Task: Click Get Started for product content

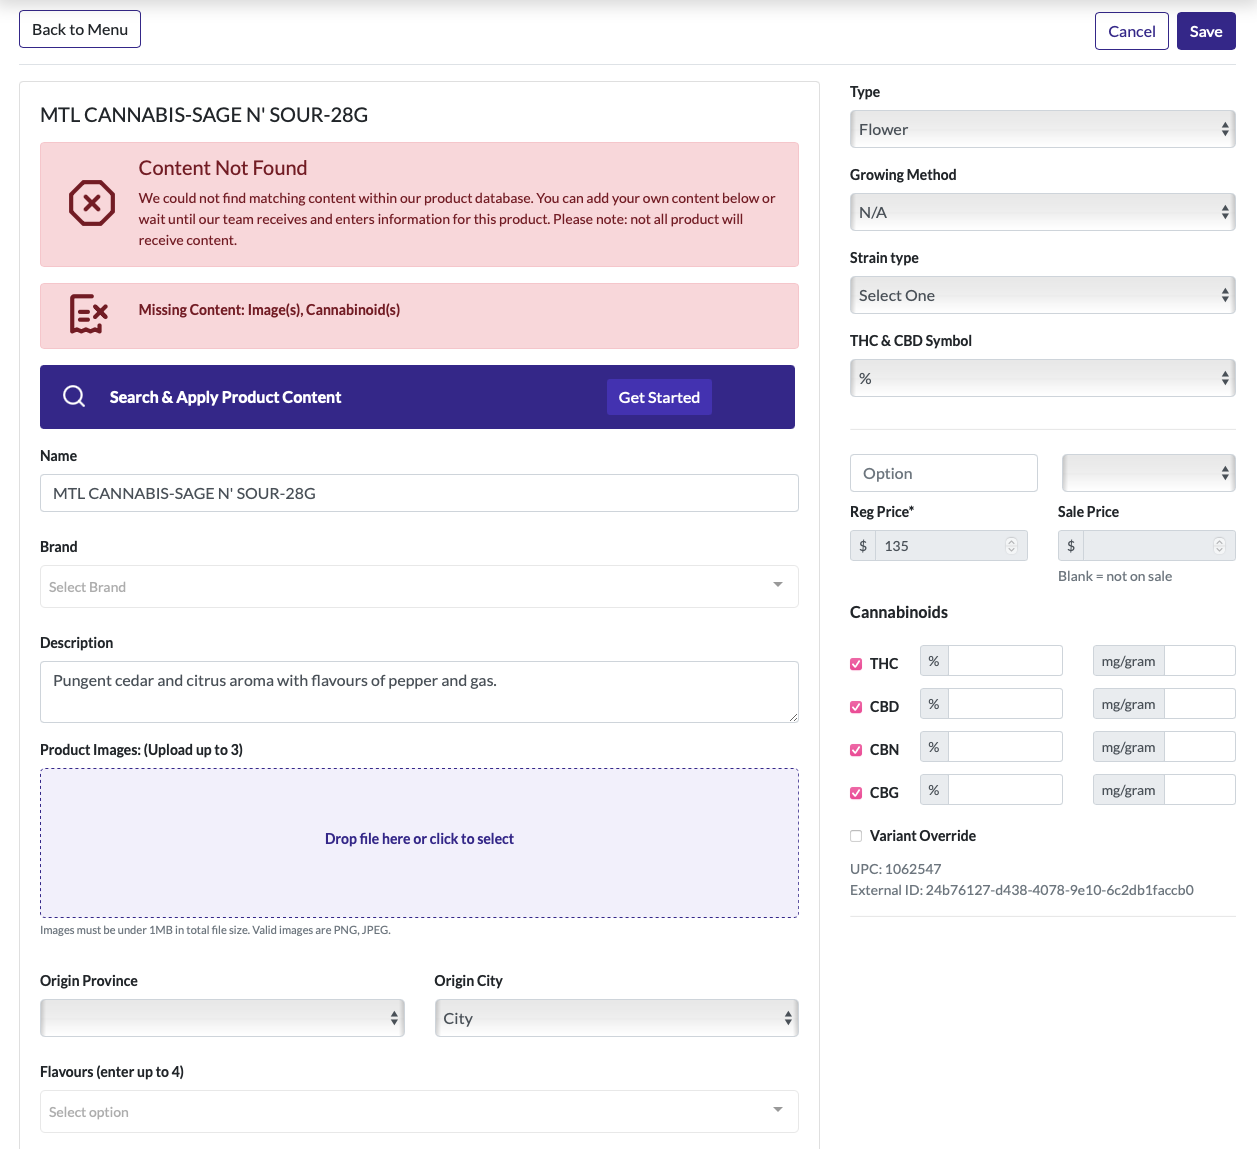Action: click(x=659, y=397)
